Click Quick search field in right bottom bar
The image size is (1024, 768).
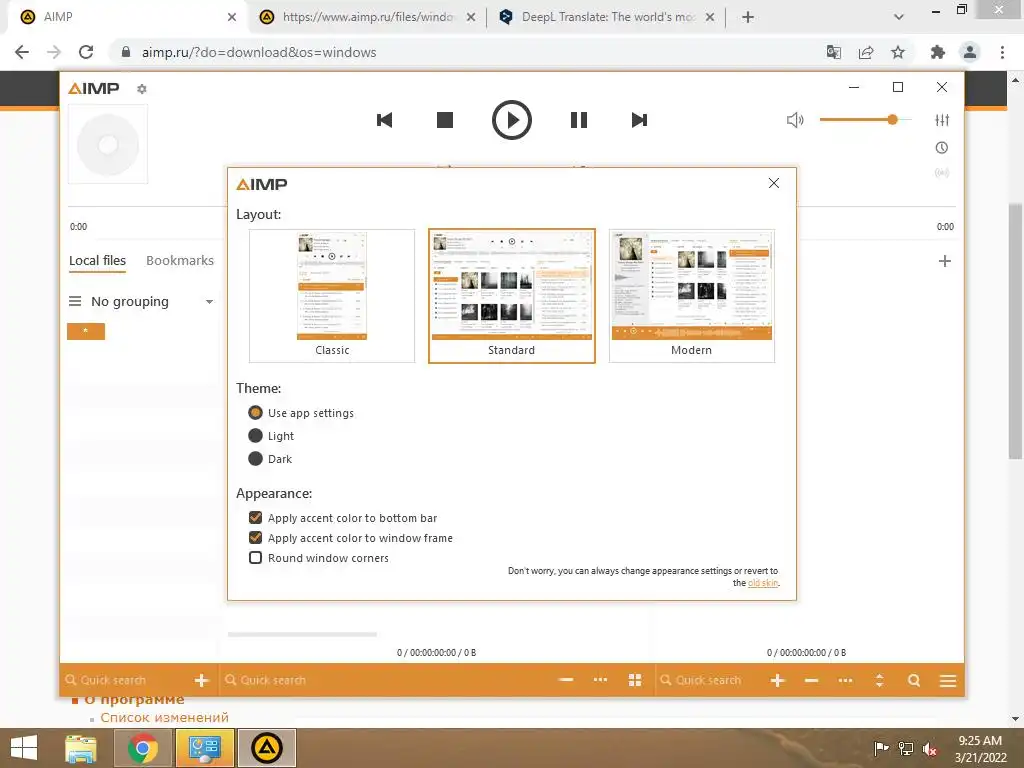click(x=710, y=680)
